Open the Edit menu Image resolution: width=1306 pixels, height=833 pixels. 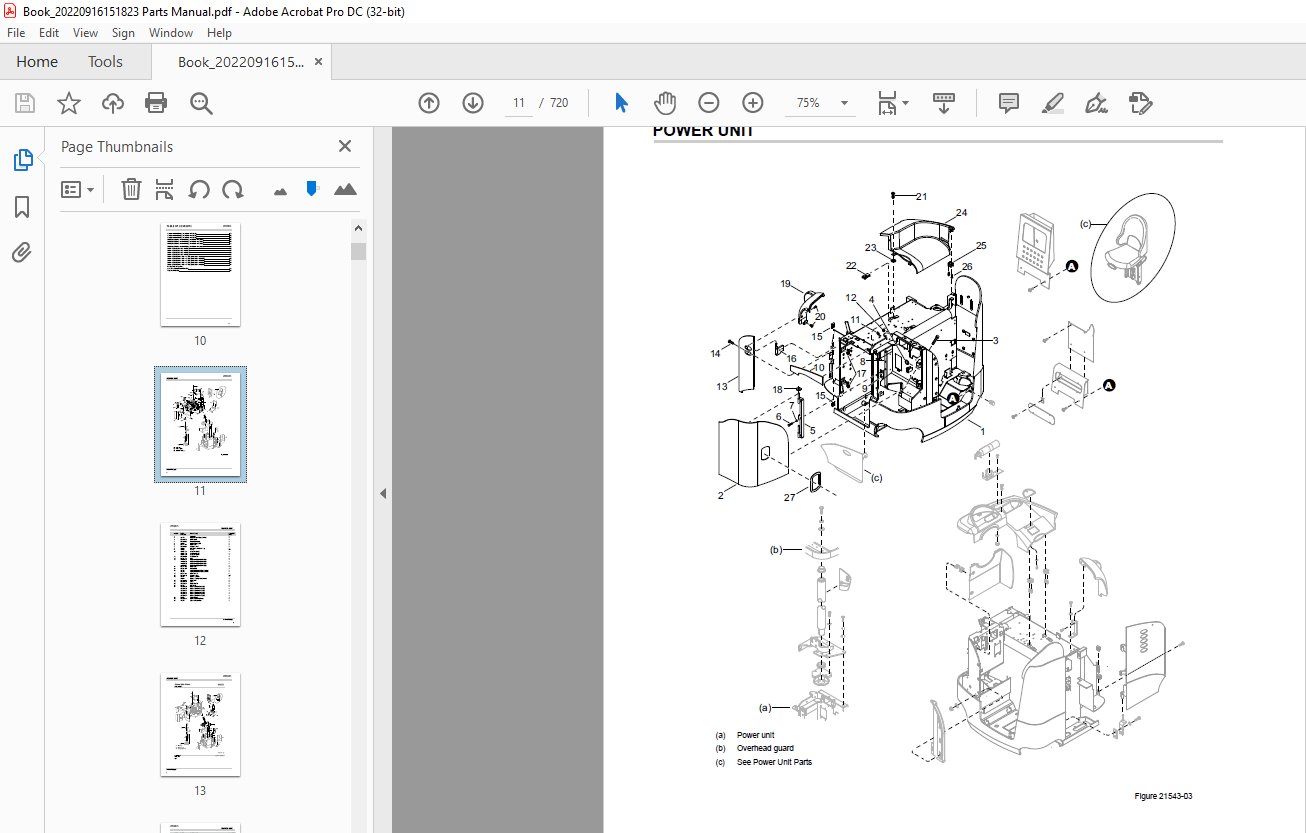click(49, 33)
